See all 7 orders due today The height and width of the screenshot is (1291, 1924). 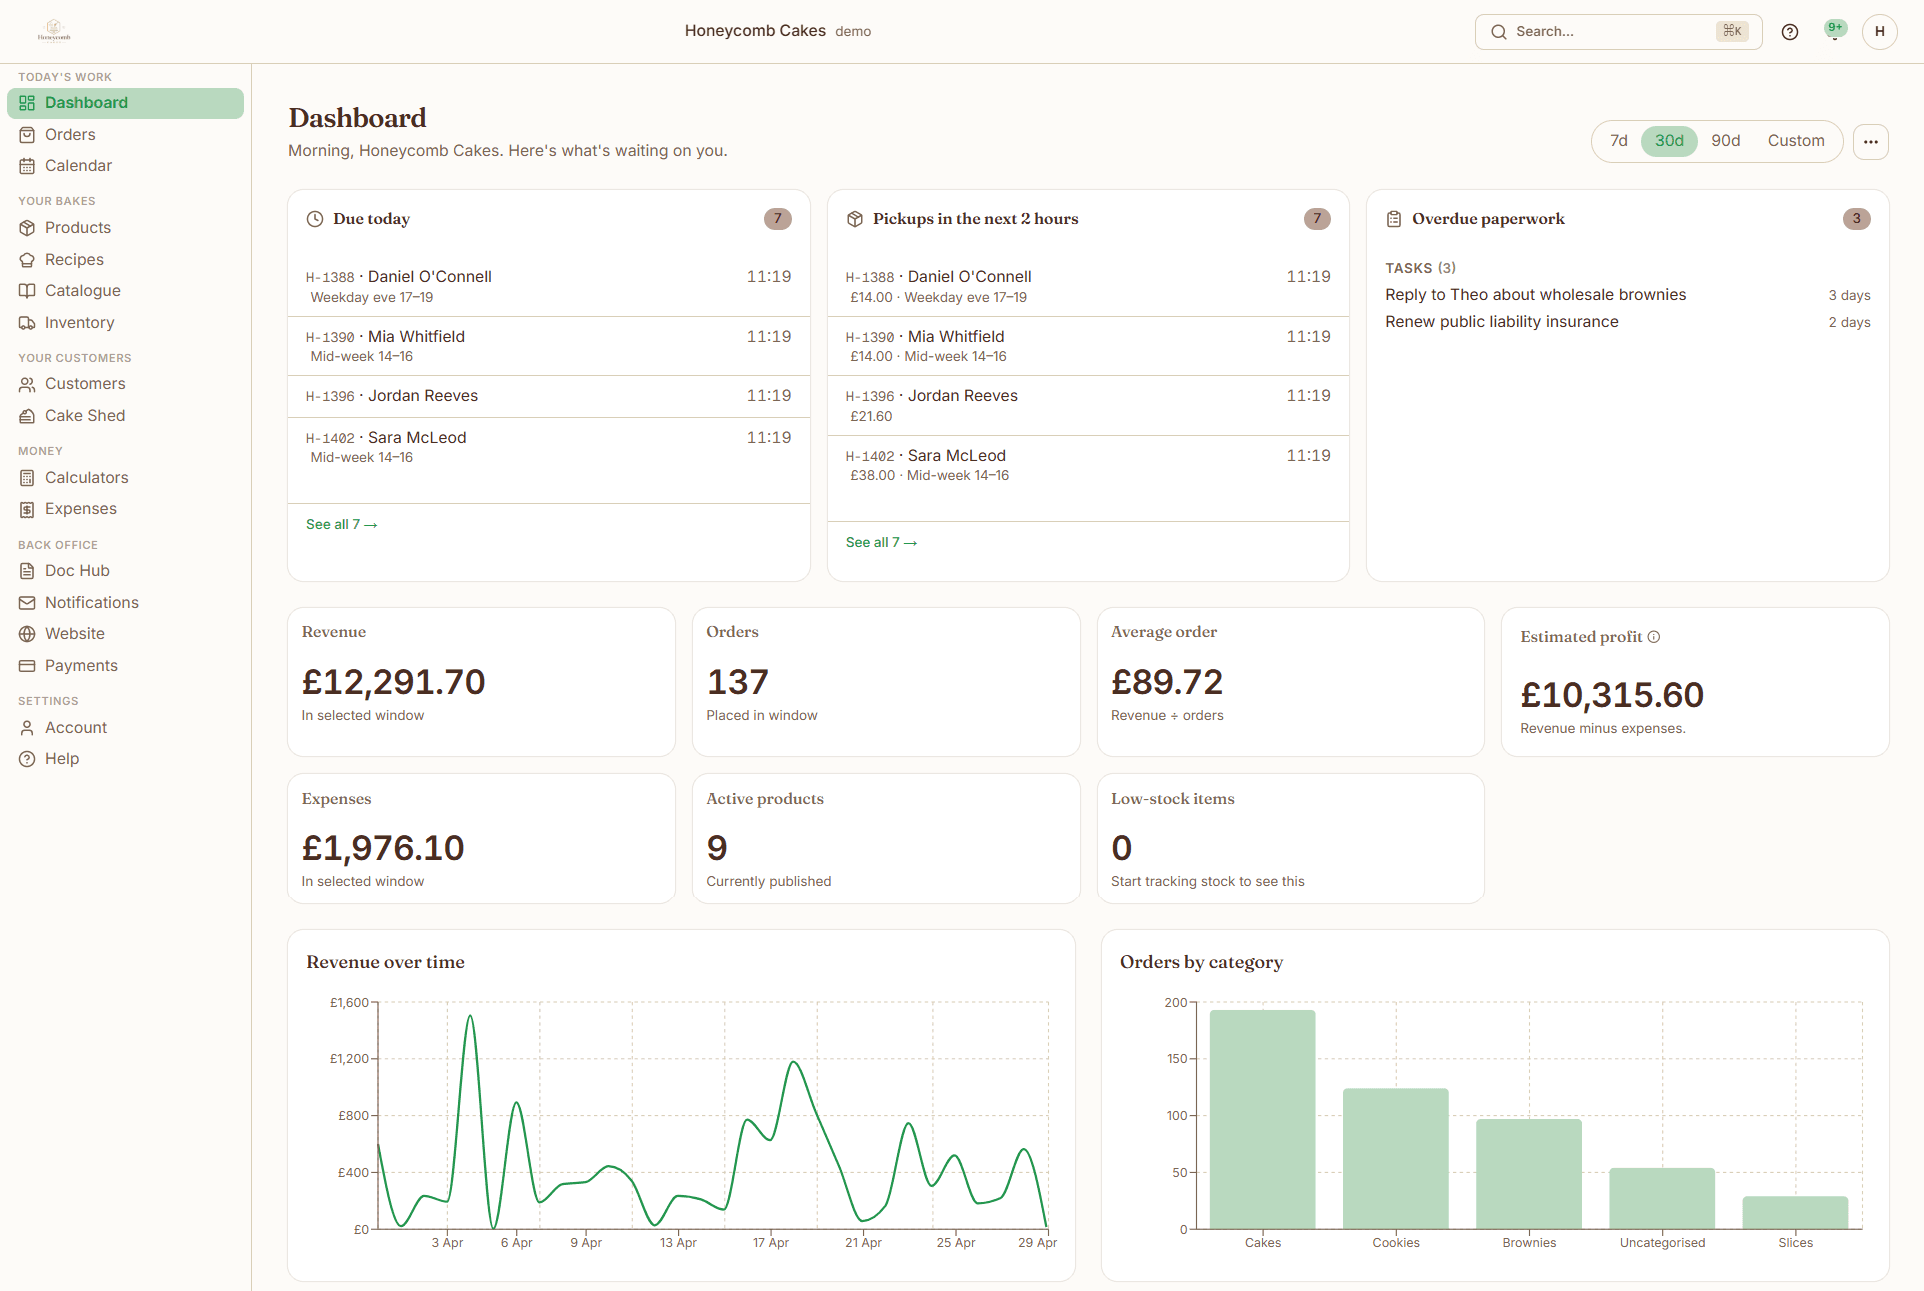pos(342,525)
